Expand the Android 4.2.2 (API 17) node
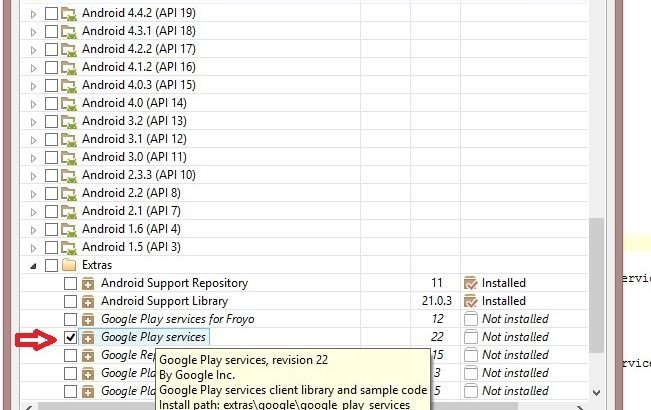Image resolution: width=651 pixels, height=410 pixels. (35, 49)
